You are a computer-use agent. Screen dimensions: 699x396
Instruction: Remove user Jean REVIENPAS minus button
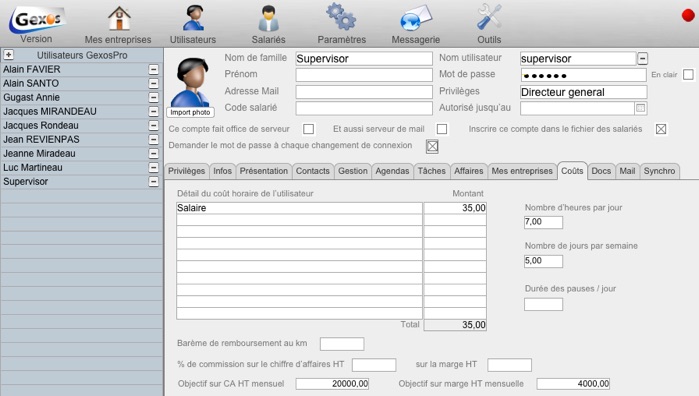(153, 140)
